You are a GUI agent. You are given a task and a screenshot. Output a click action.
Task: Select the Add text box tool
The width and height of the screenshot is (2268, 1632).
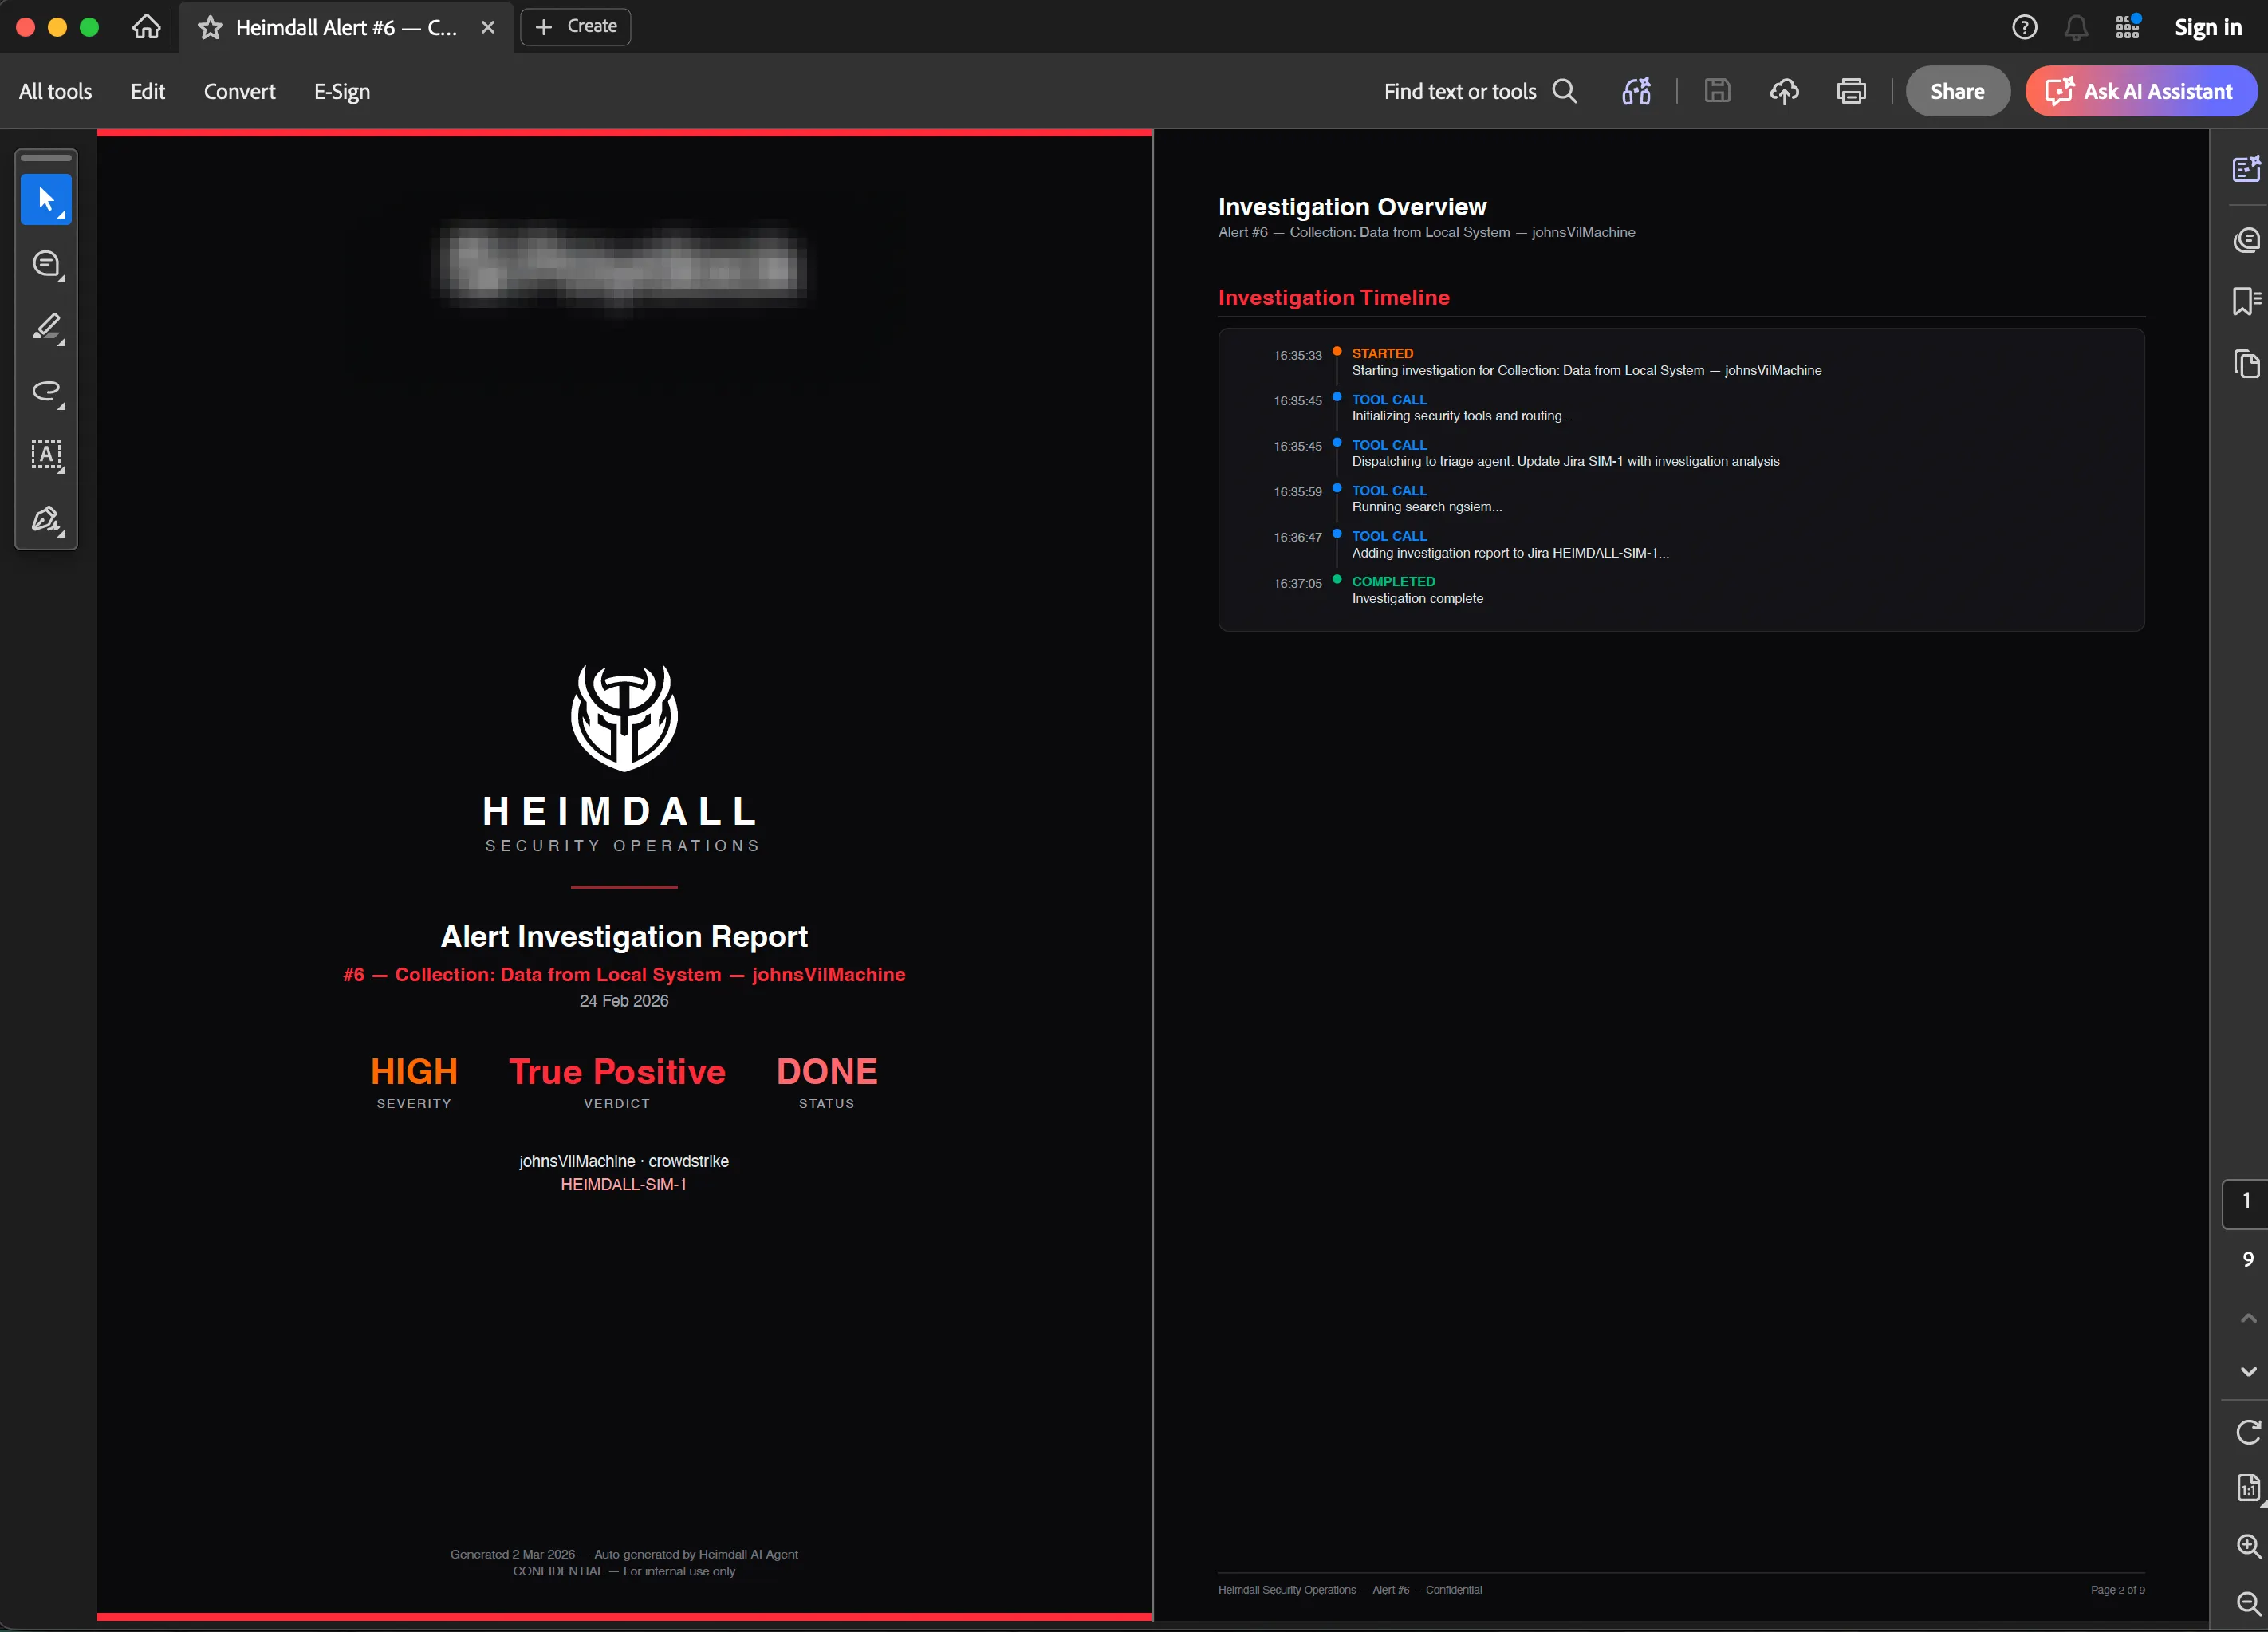[46, 455]
